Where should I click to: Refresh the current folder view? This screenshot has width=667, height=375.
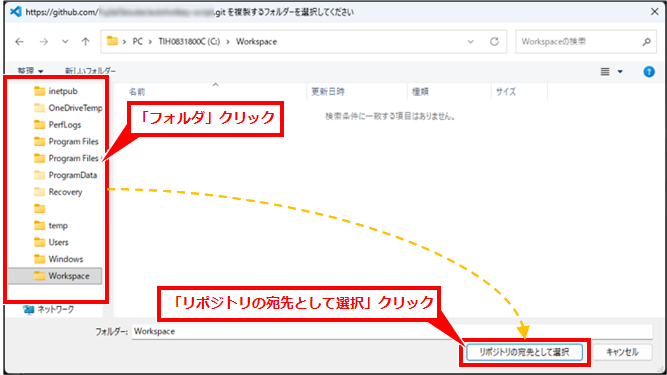point(494,42)
